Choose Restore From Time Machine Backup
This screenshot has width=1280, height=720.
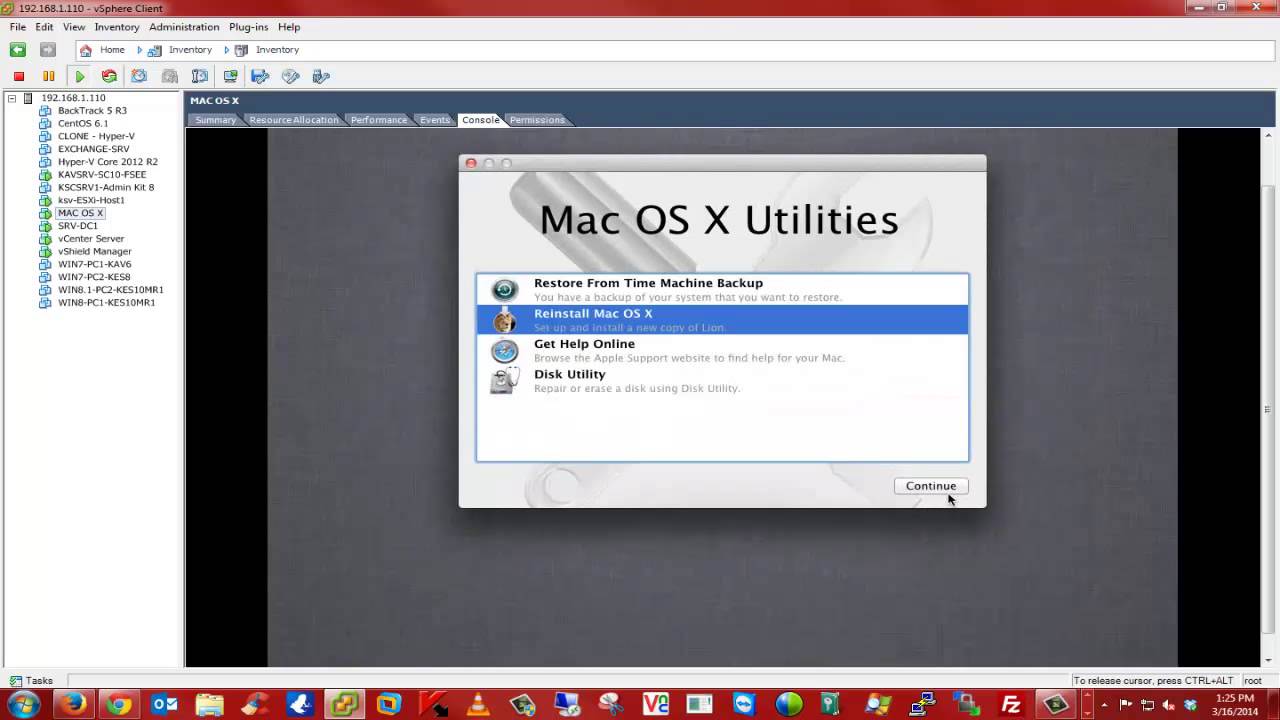coord(722,289)
